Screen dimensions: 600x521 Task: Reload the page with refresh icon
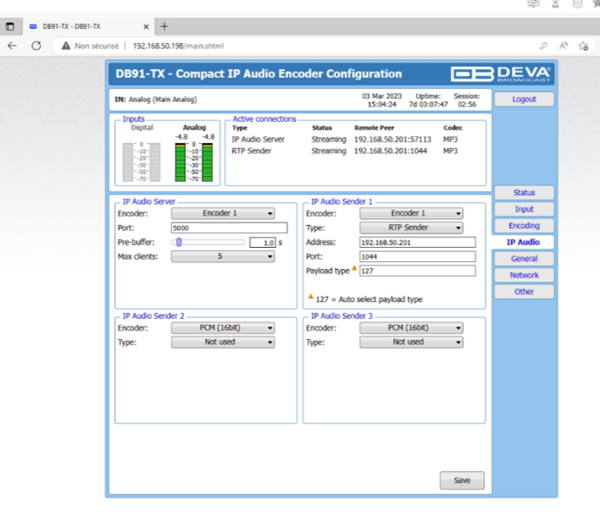[x=36, y=46]
